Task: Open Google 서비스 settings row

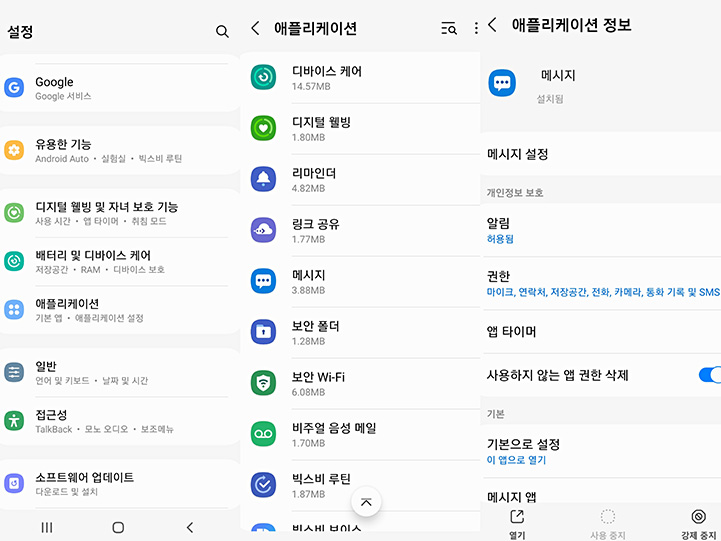Action: [x=120, y=87]
